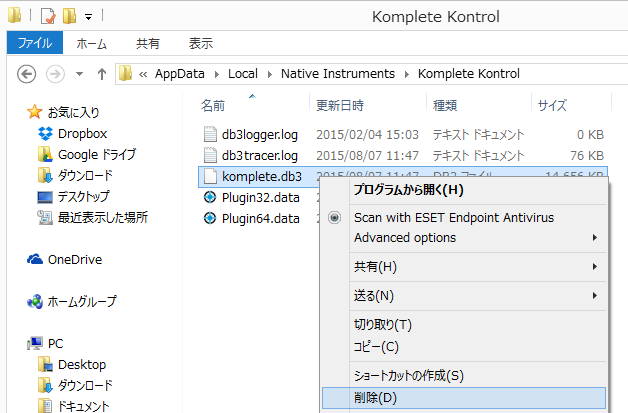Image resolution: width=628 pixels, height=413 pixels.
Task: Select the komplete.db3 file name
Action: 262,176
